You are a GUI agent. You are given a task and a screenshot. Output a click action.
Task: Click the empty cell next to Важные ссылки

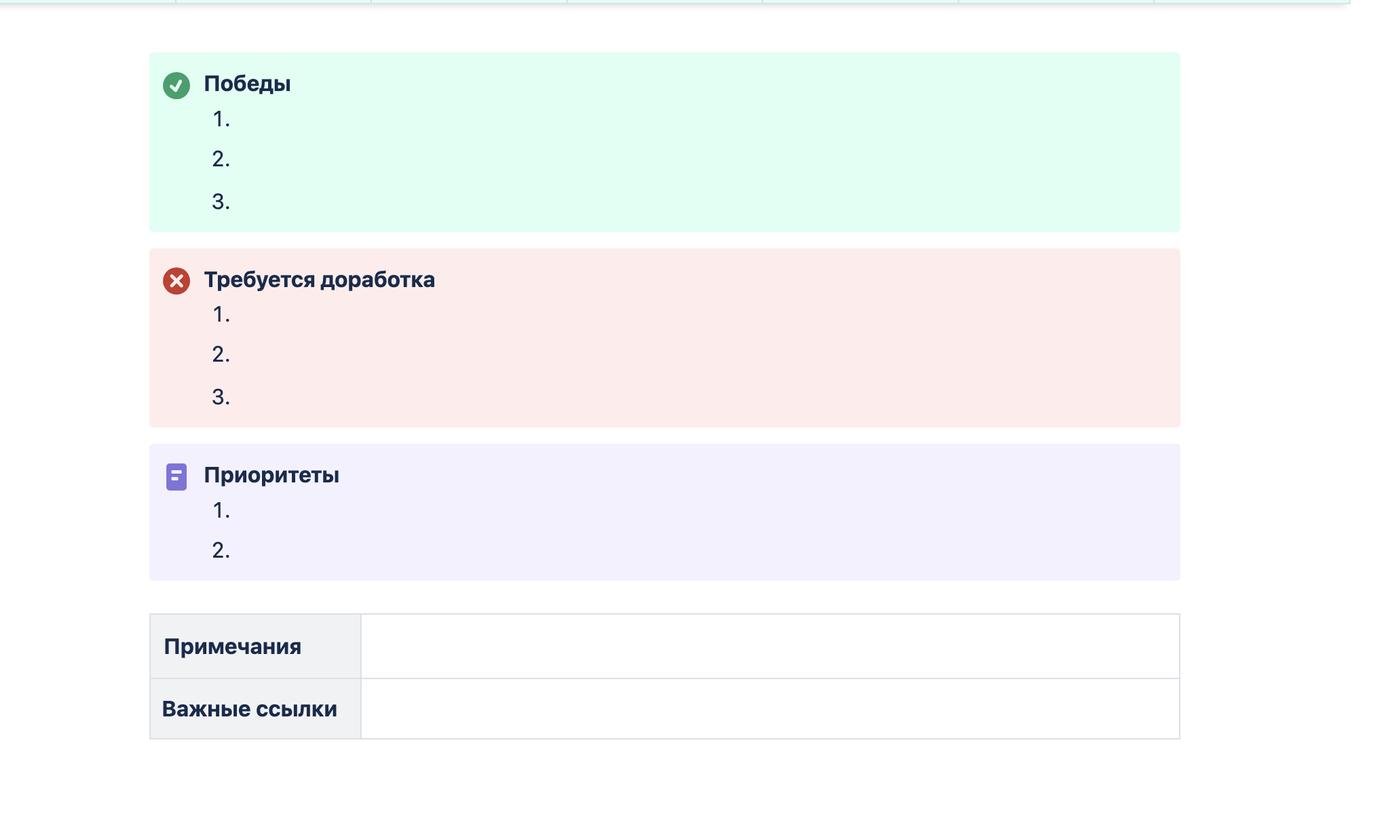coord(770,709)
